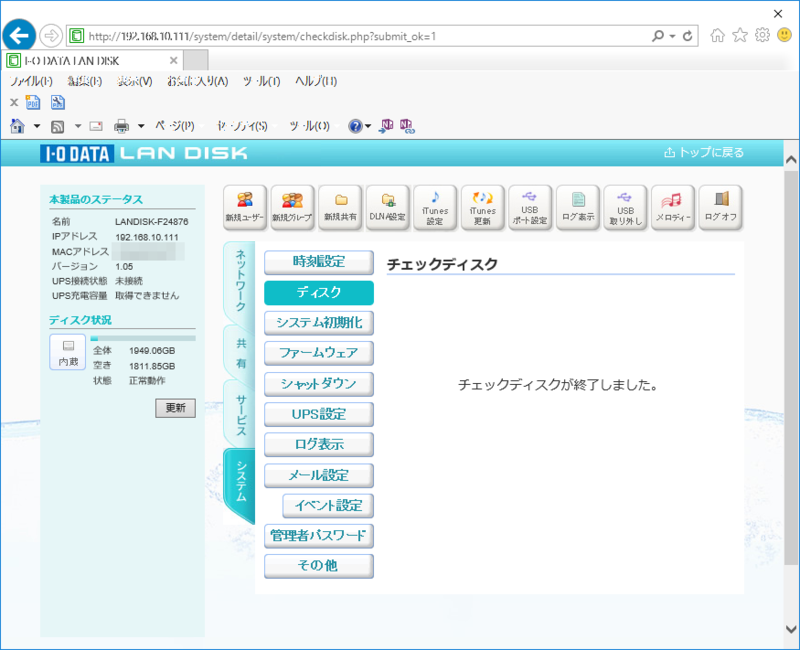Switch to the Network vertical tab
Screen dimensions: 800x650
point(240,282)
